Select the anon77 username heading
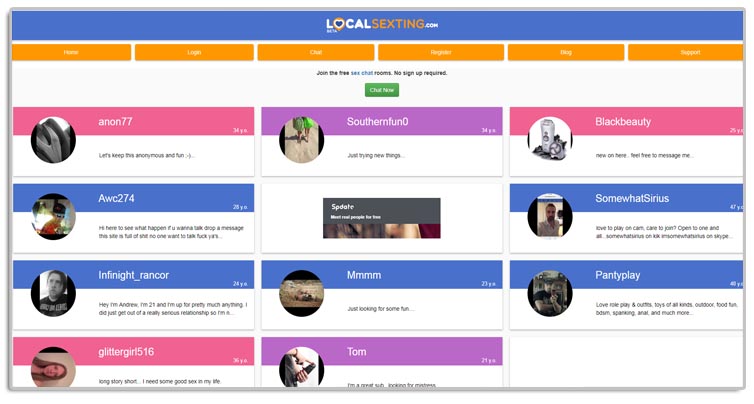This screenshot has width=754, height=404. click(x=115, y=122)
